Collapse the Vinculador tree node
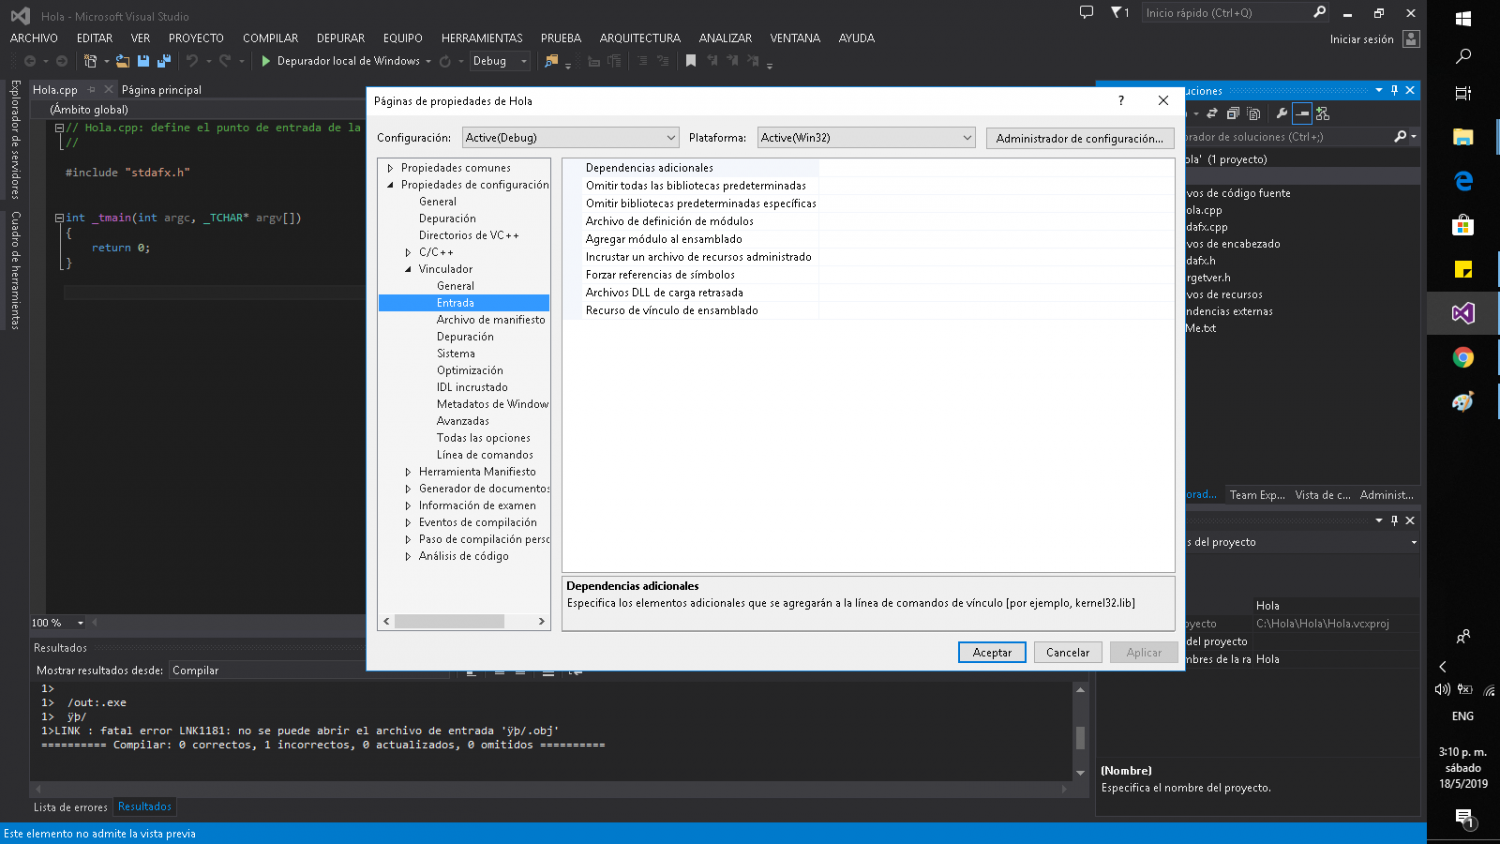Screen dimensions: 1500x844 pyautogui.click(x=408, y=269)
